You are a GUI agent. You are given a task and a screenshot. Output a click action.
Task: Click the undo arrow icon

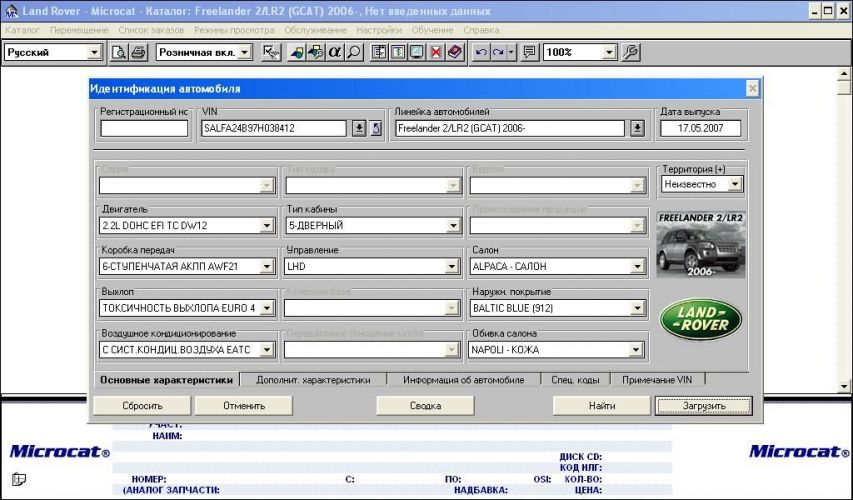click(480, 52)
